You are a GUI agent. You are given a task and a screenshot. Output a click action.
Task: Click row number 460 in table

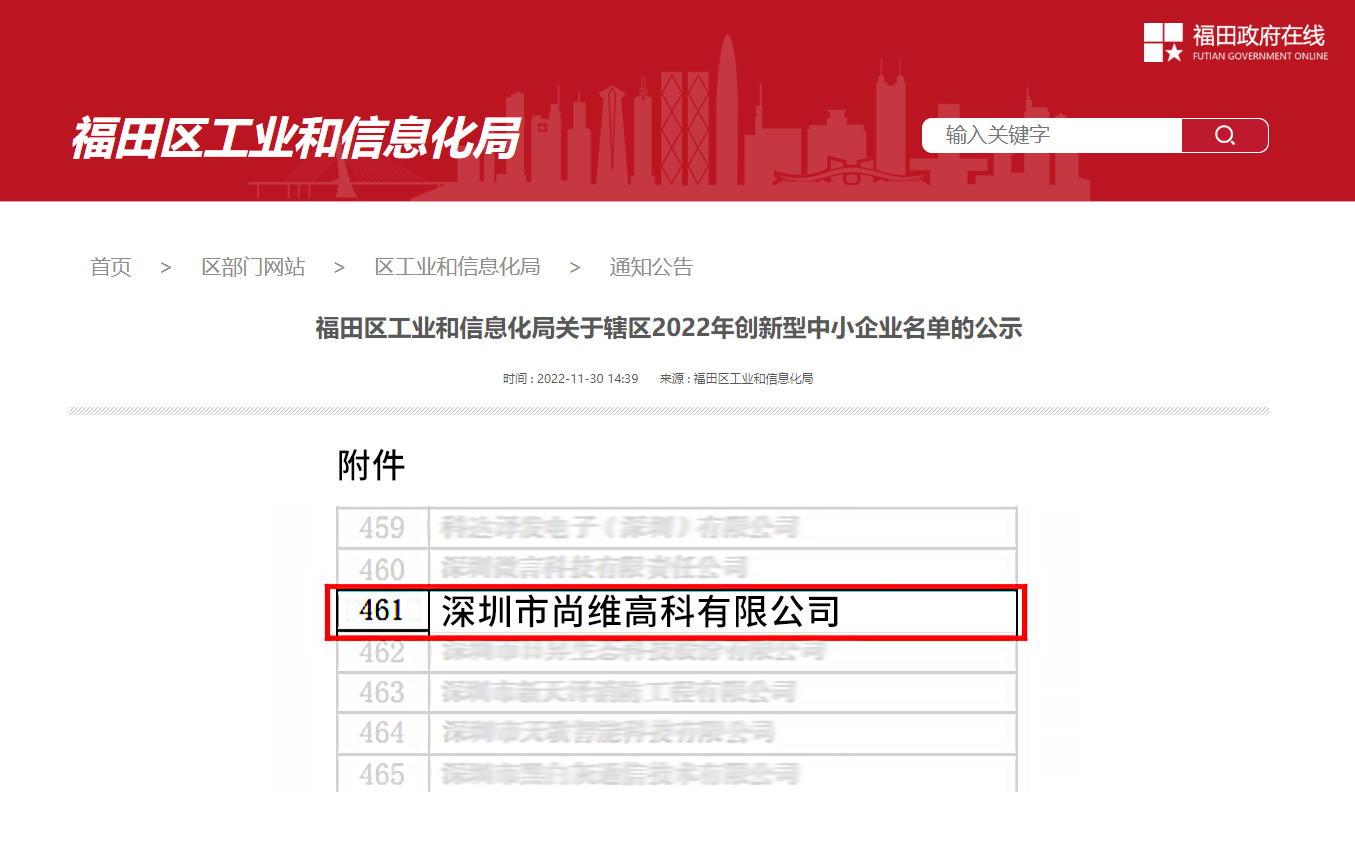point(383,569)
